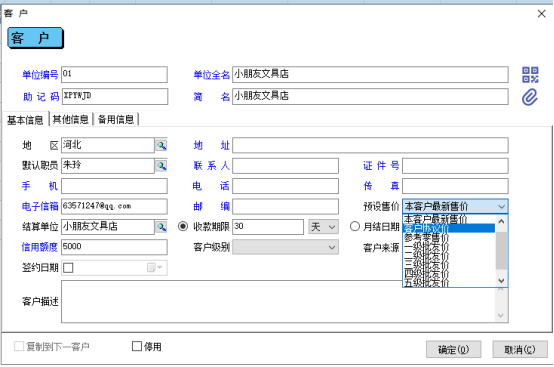Open the 地区 lookup magnifier icon
Screen dimensions: 554x367
click(x=161, y=145)
